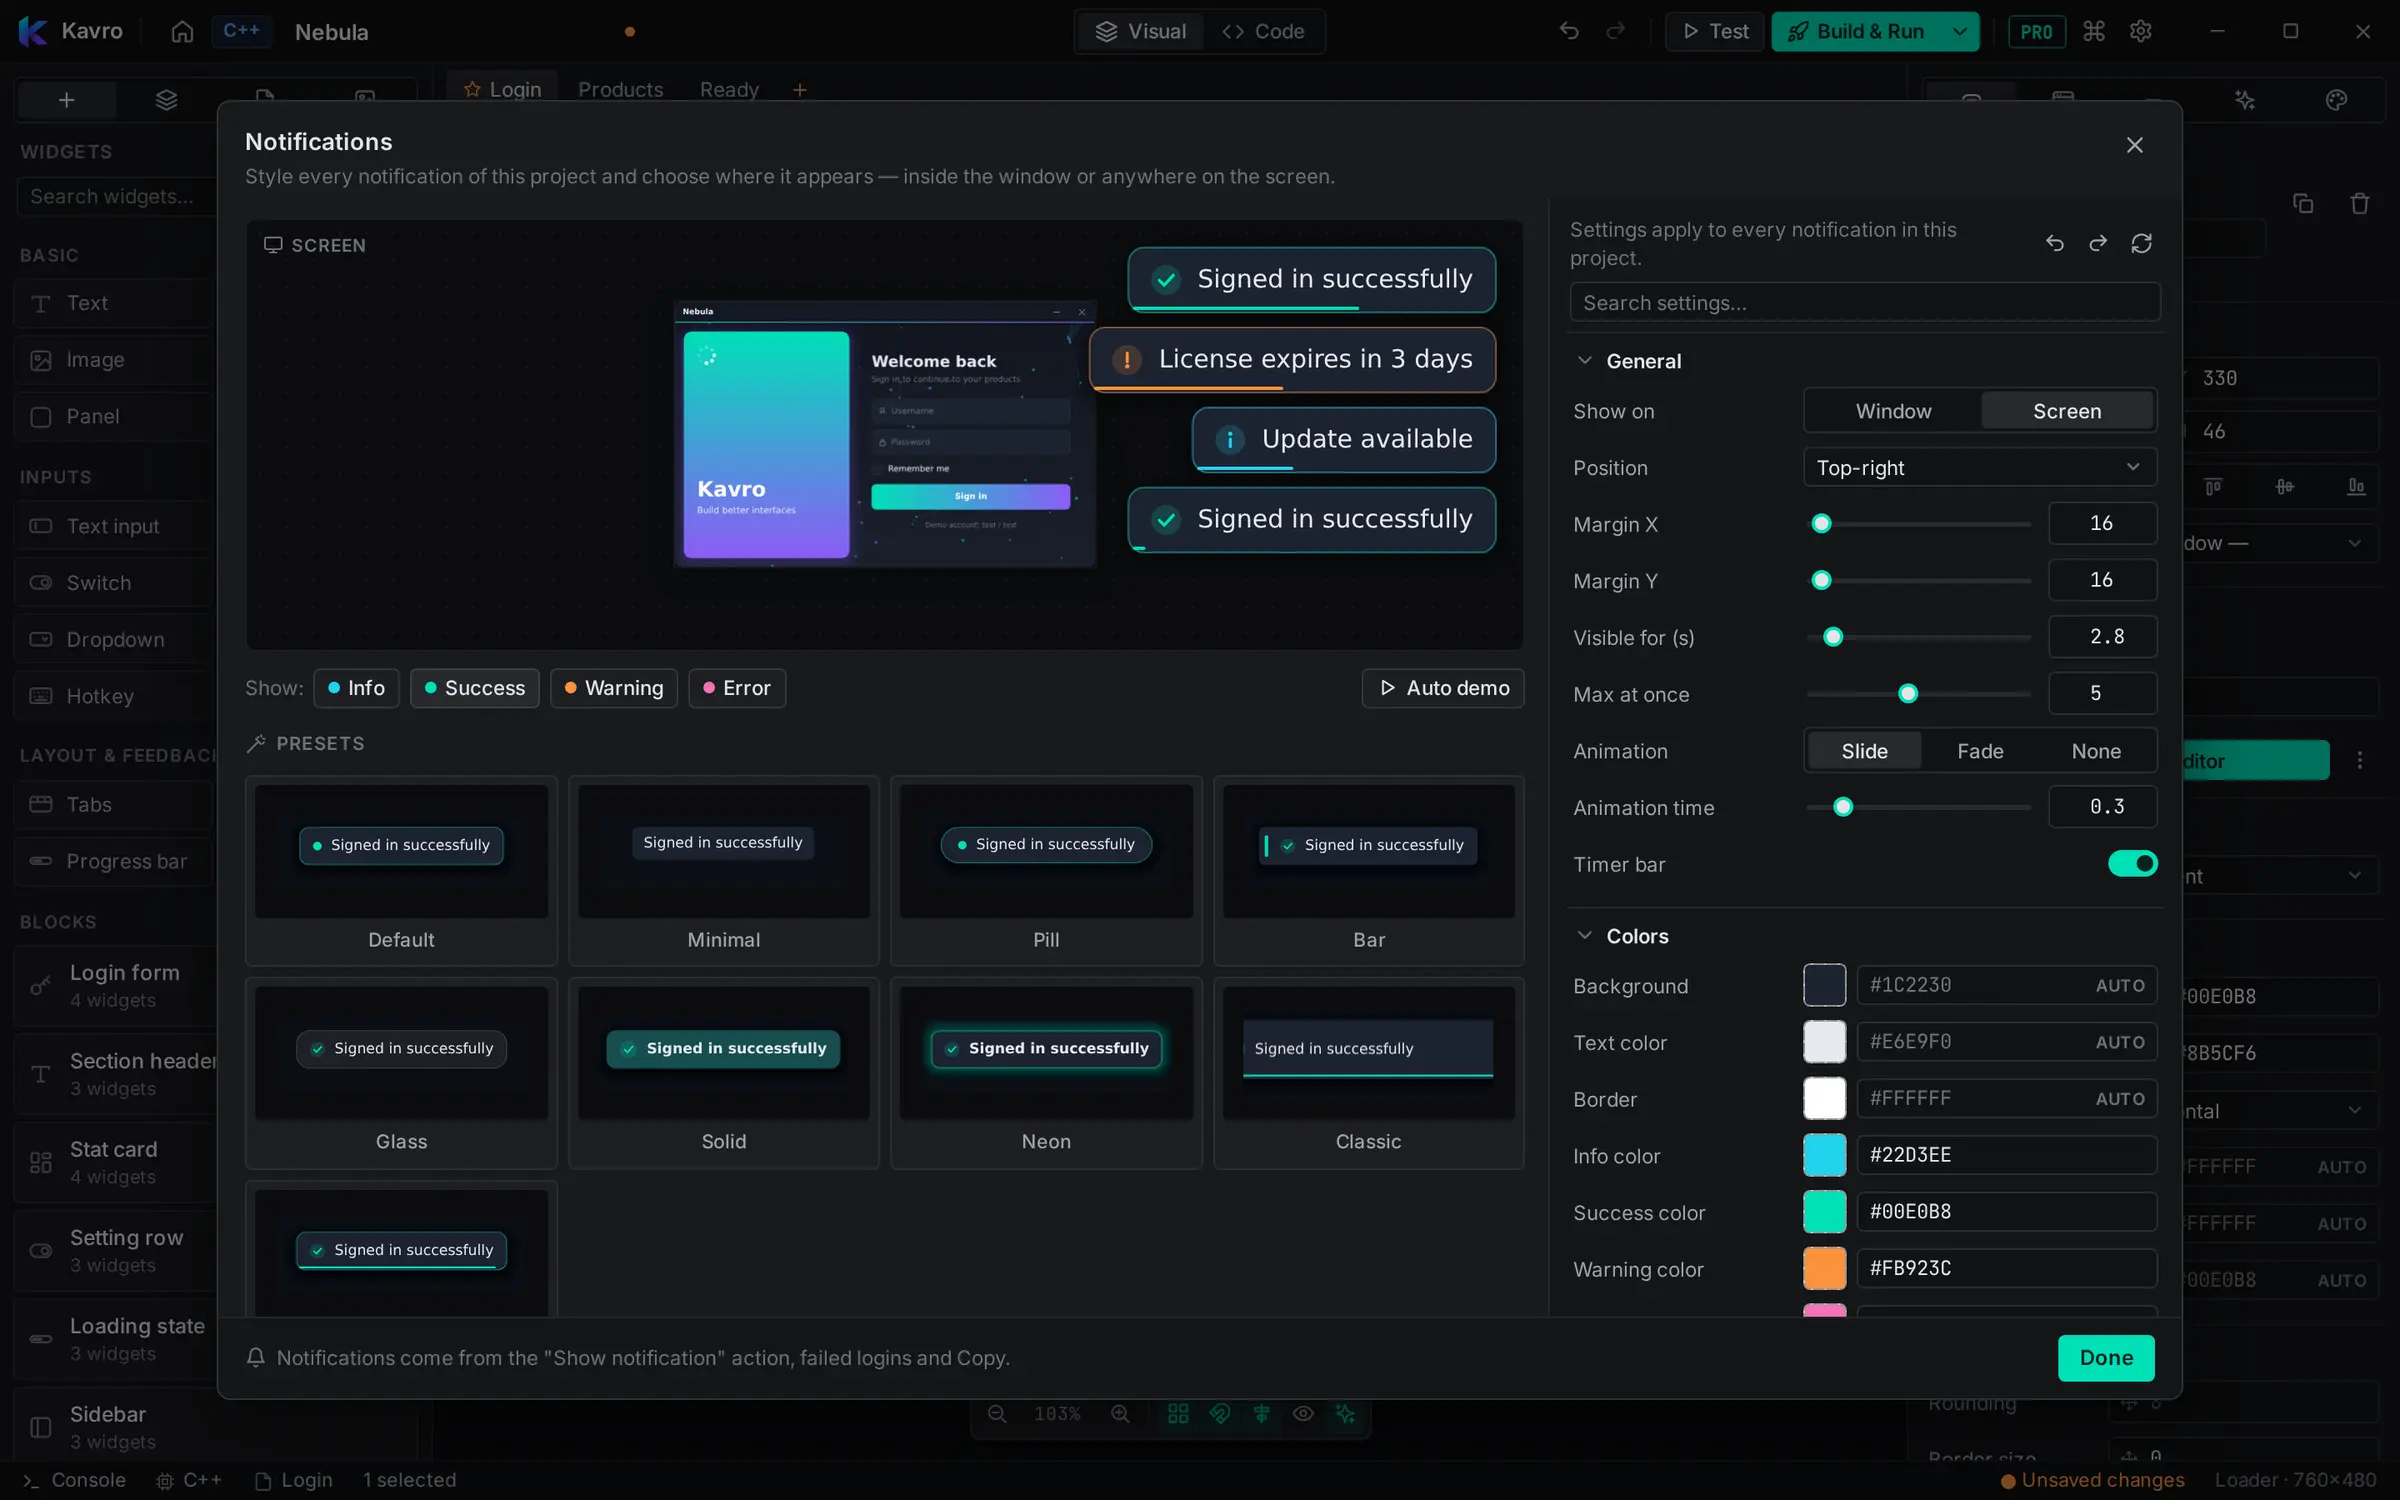Set Show on to Screen
The height and width of the screenshot is (1500, 2400).
2066,411
